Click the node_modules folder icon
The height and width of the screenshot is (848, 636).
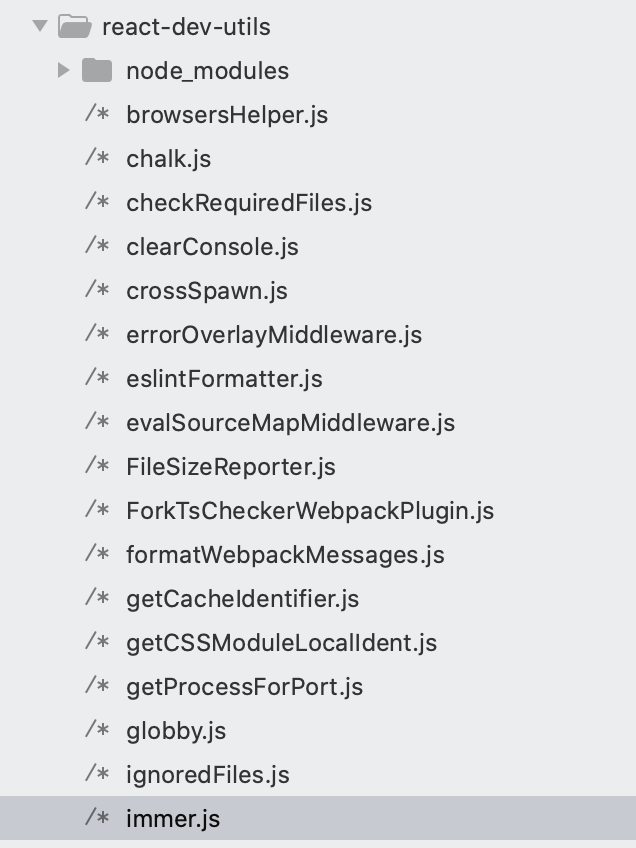(x=97, y=70)
